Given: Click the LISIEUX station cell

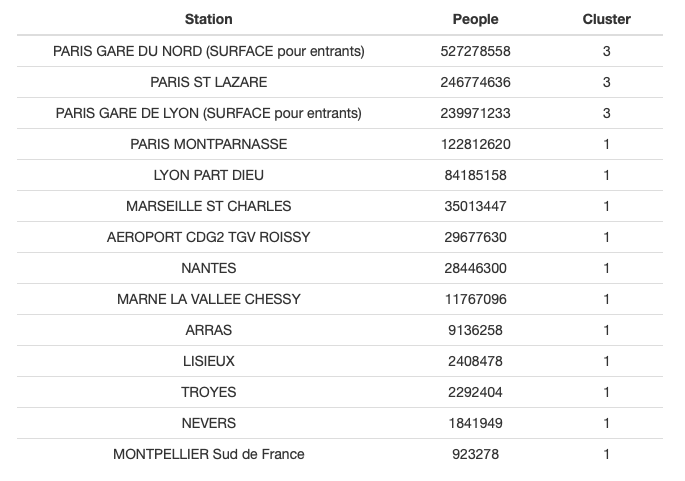Looking at the screenshot, I should (x=208, y=361).
